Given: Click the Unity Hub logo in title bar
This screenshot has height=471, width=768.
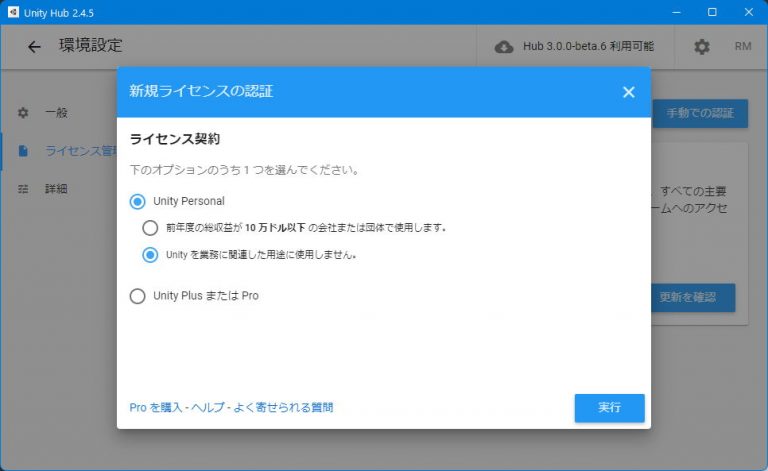Looking at the screenshot, I should 13,12.
